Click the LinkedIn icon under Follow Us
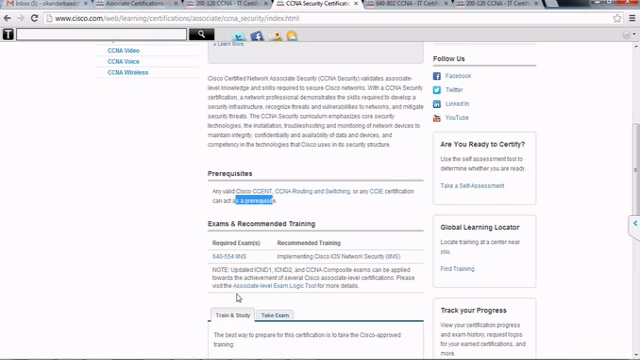The width and height of the screenshot is (640, 360). point(437,104)
